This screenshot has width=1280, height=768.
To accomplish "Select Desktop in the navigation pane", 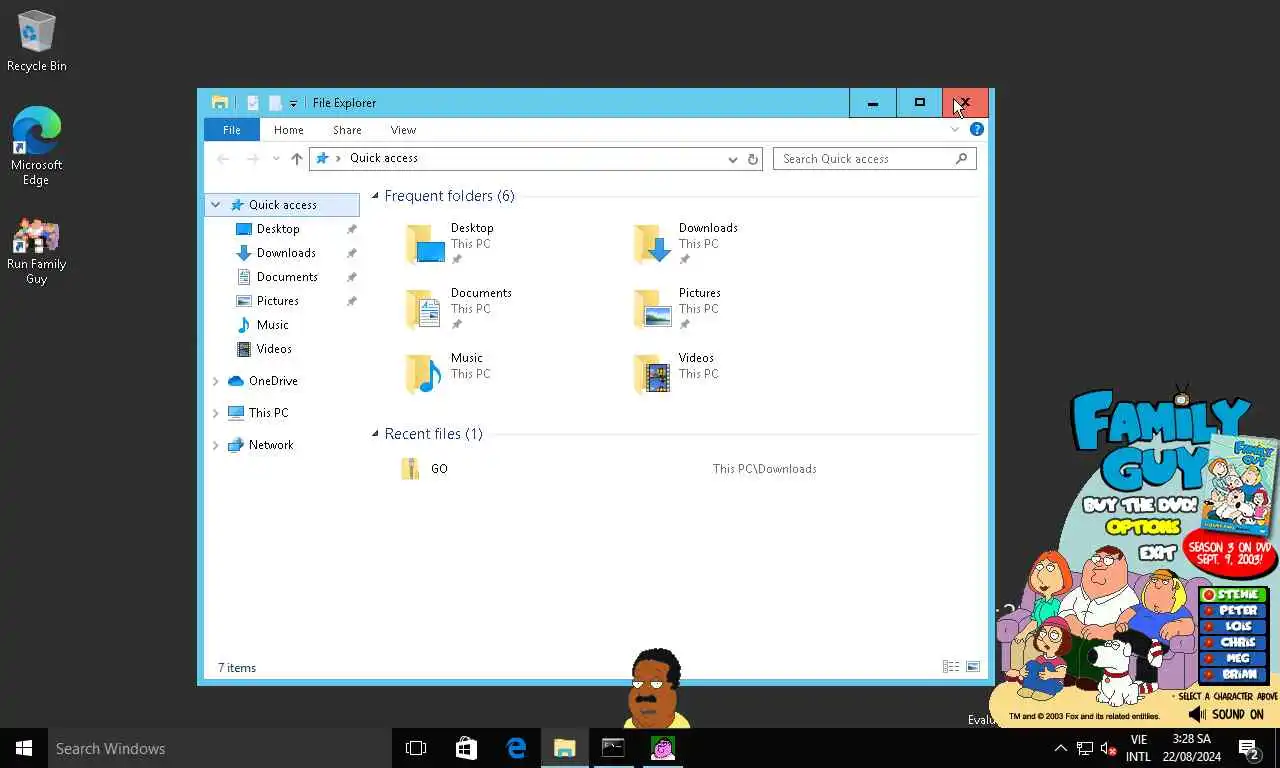I will (278, 229).
